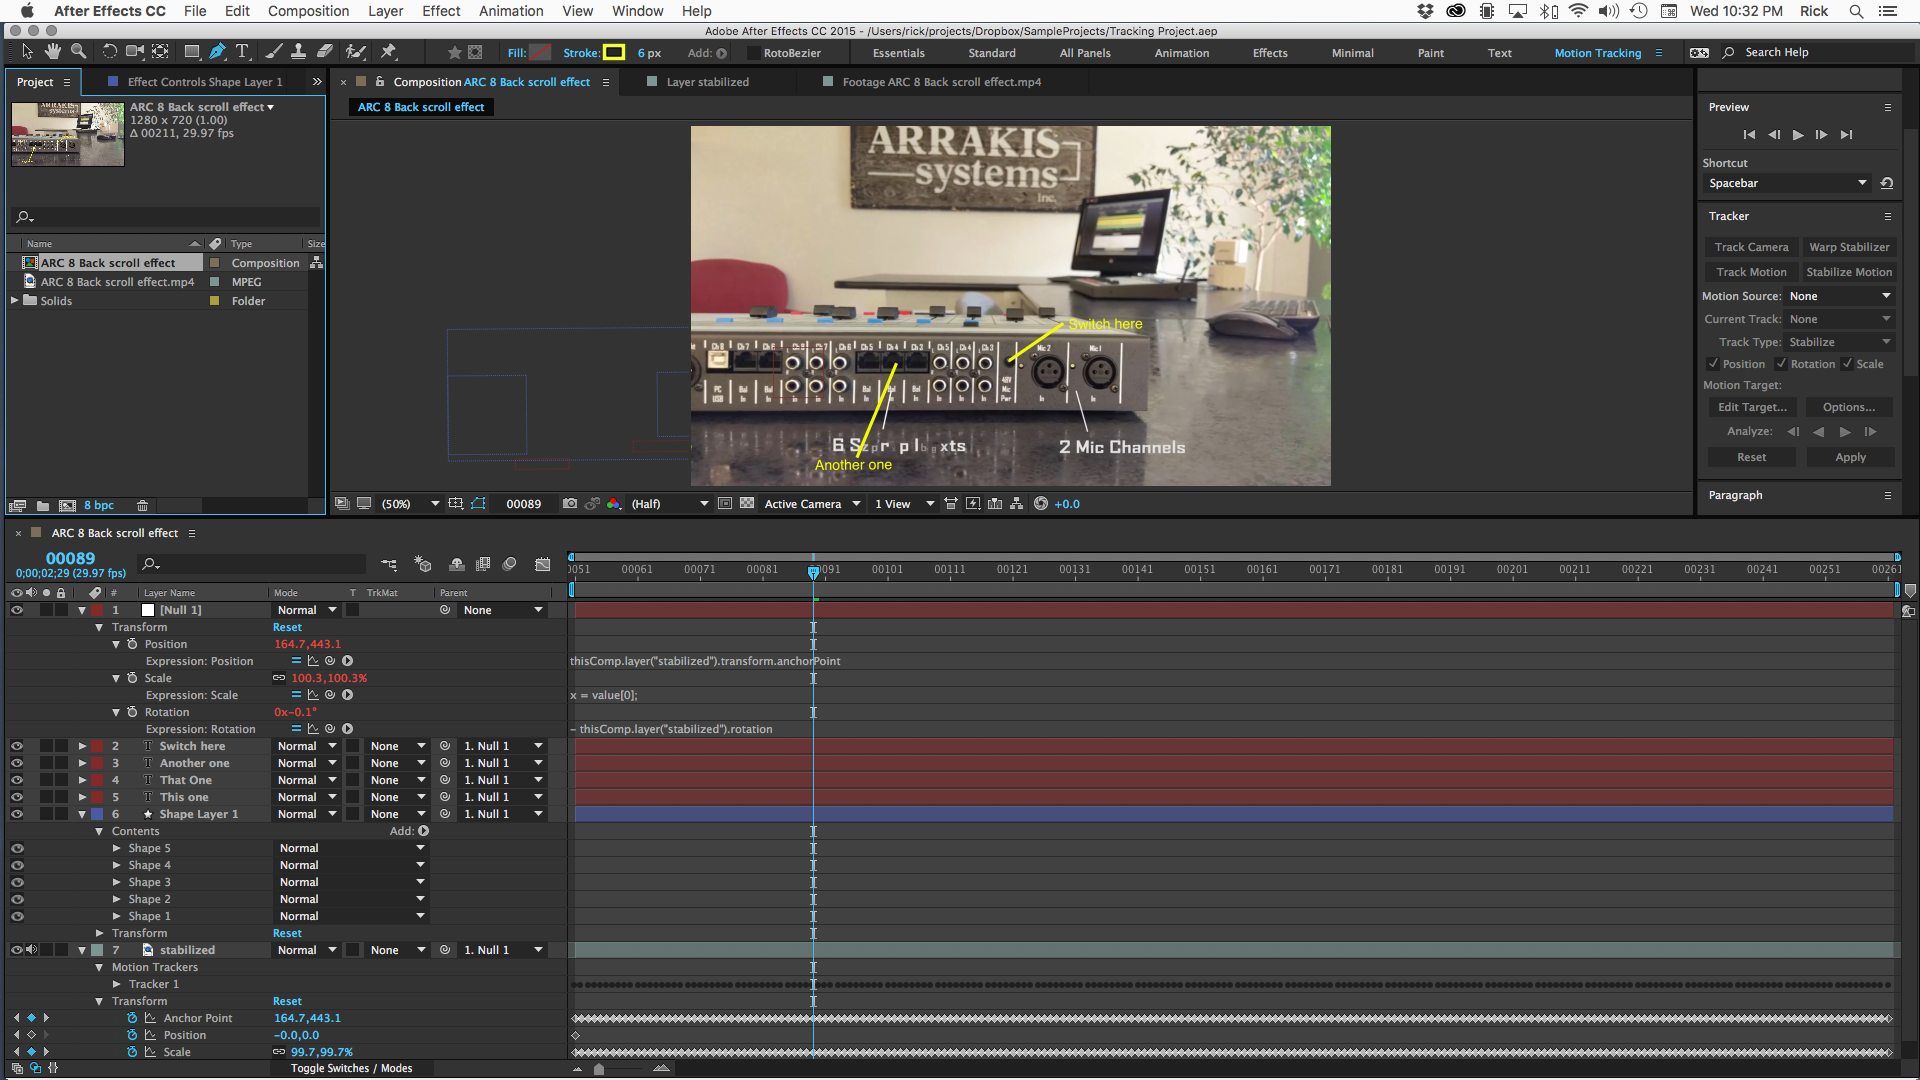Select the Roto Brush tool

point(355,52)
